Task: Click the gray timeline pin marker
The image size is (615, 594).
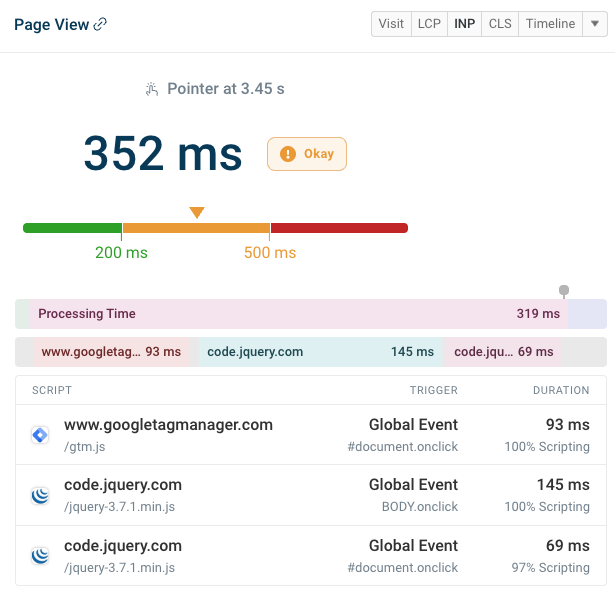Action: point(564,291)
